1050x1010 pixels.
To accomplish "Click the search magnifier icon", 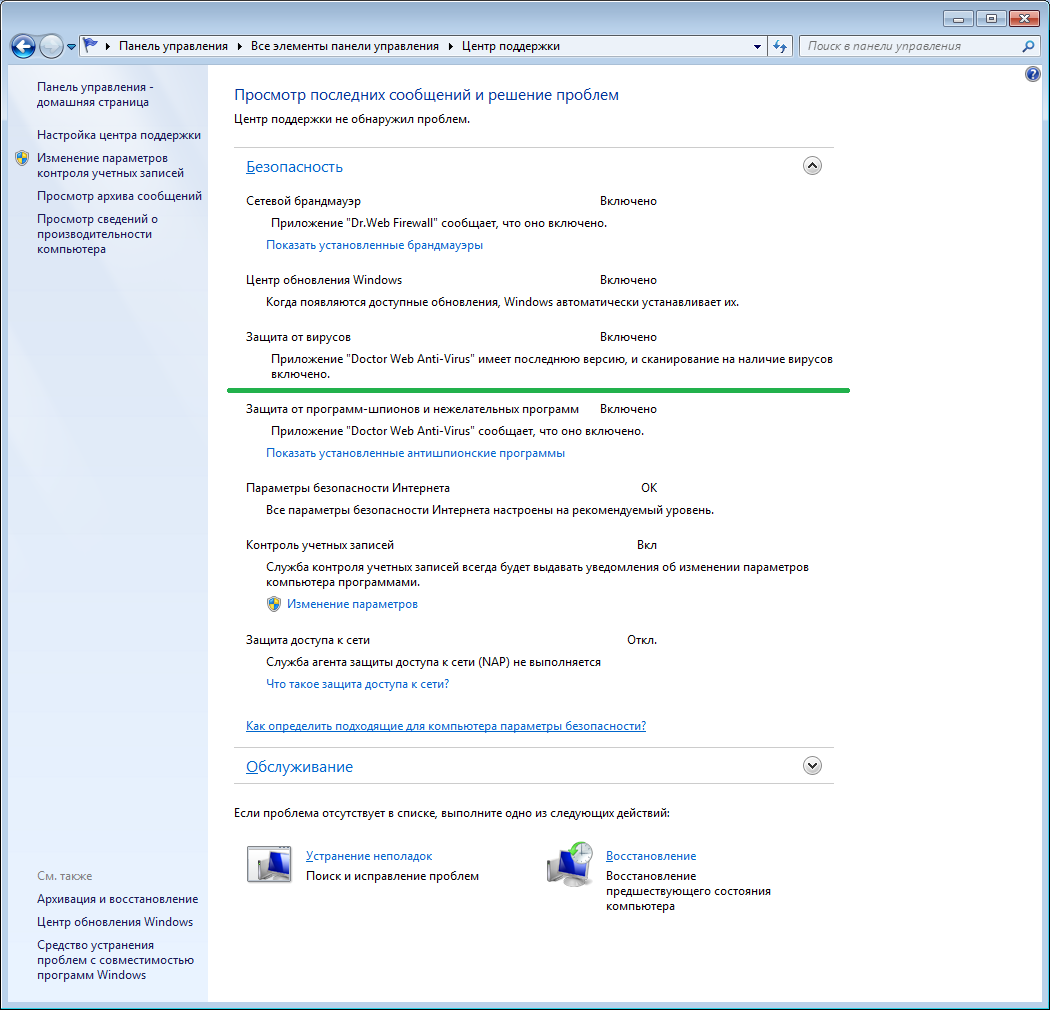I will tap(1028, 46).
